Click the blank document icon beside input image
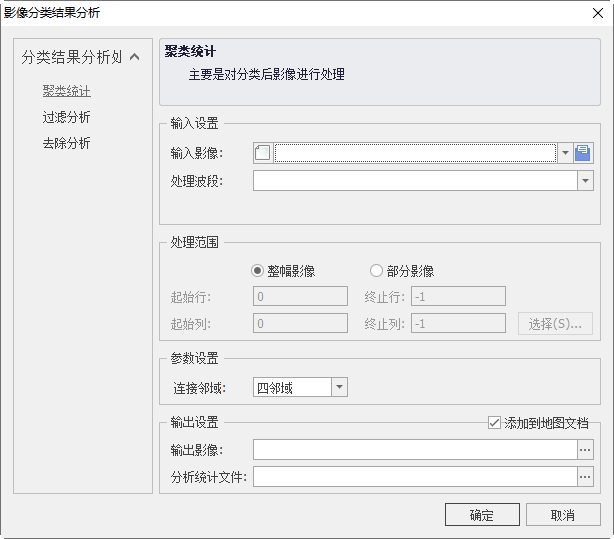Screen dimensions: 614x539 point(263,153)
